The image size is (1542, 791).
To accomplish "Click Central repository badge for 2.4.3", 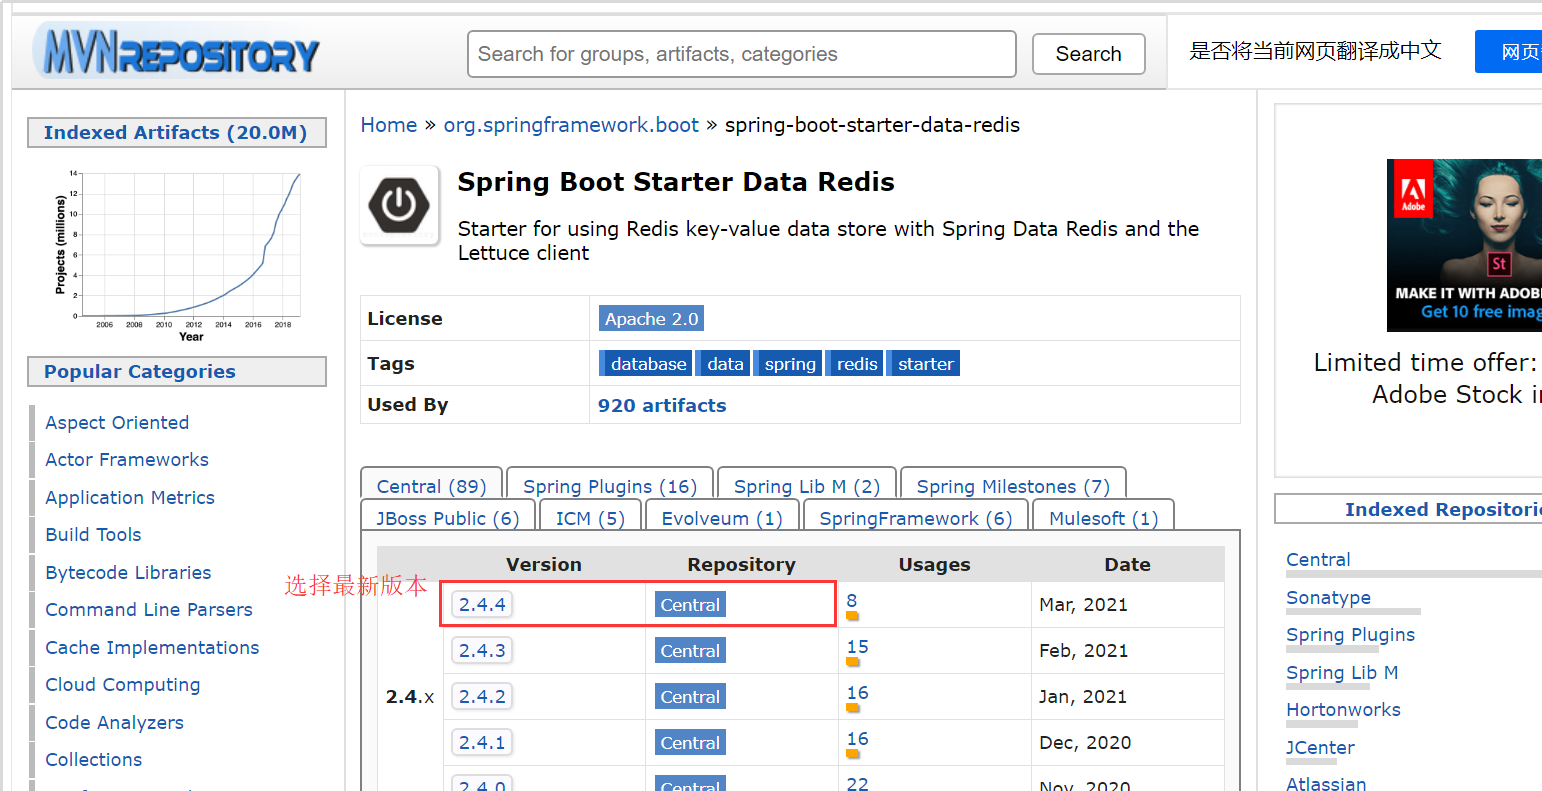I will pos(690,651).
